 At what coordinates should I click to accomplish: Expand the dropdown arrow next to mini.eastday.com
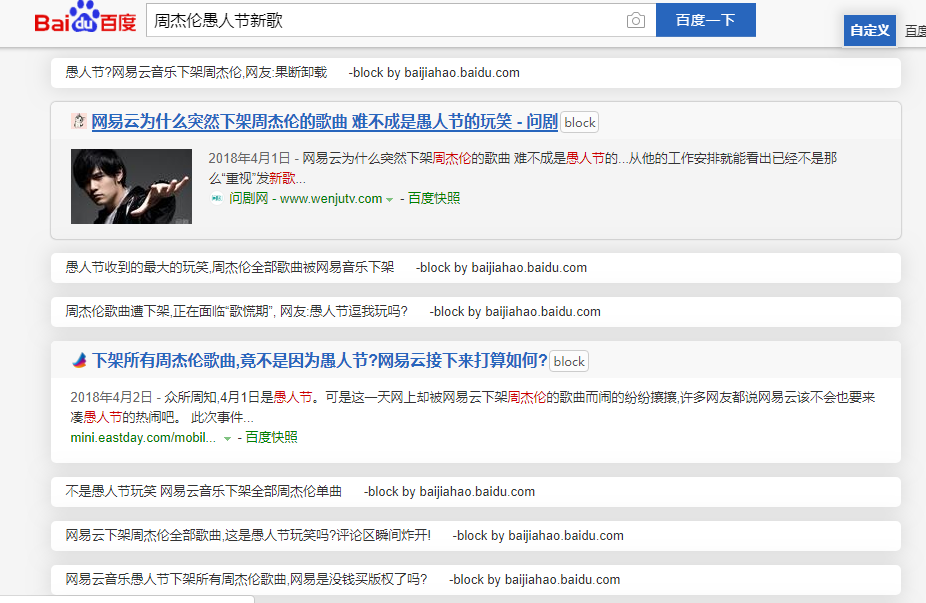click(x=226, y=437)
